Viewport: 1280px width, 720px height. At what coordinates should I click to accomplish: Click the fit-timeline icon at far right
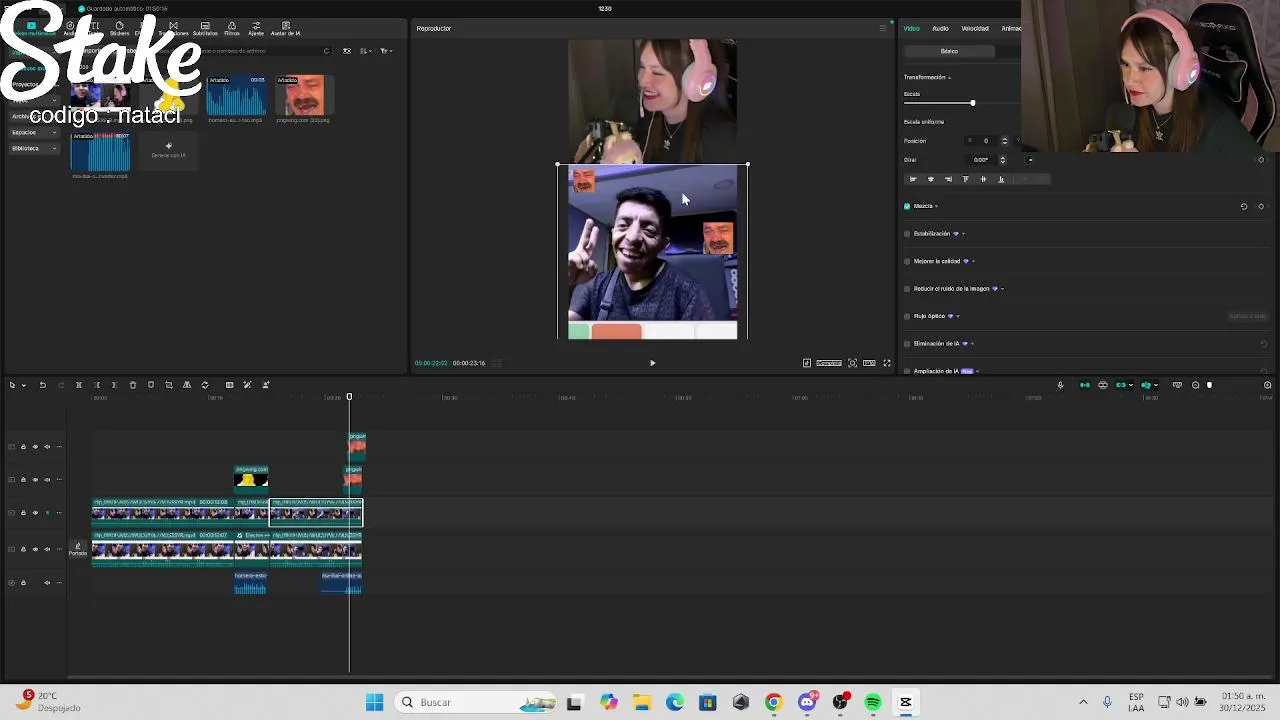(1268, 385)
